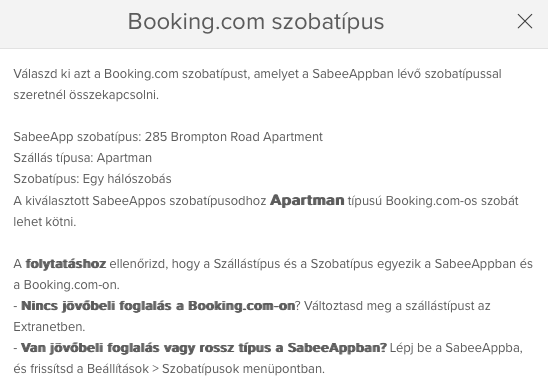
Task: Click the bold 'folytatáshoz' word
Action: coord(66,263)
